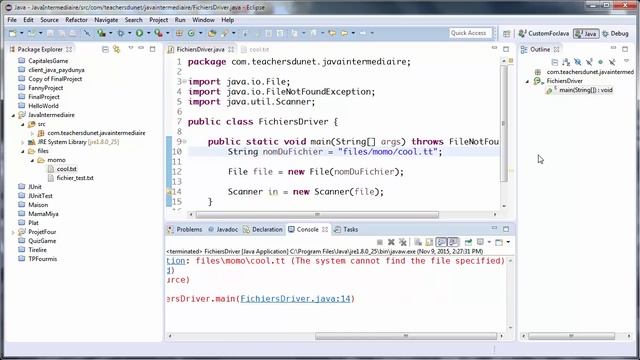Switch to the Tasks tab
Image resolution: width=640 pixels, height=360 pixels.
(x=346, y=229)
